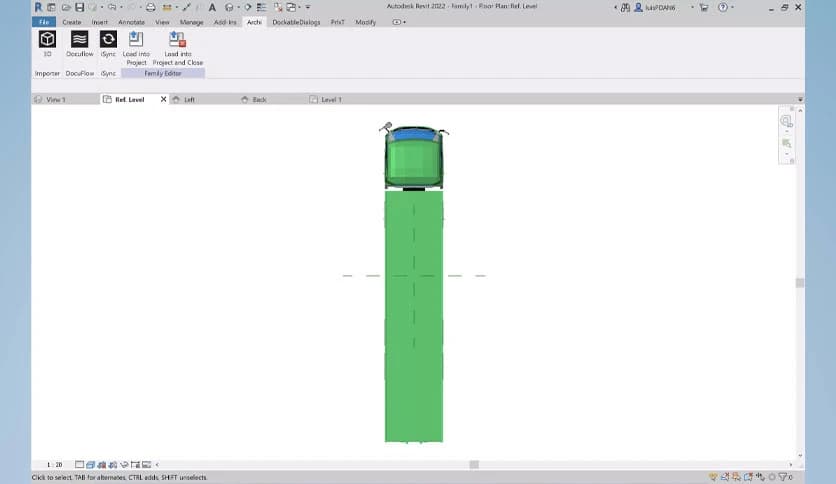Switch to the Insert ribbon tab

pyautogui.click(x=100, y=22)
